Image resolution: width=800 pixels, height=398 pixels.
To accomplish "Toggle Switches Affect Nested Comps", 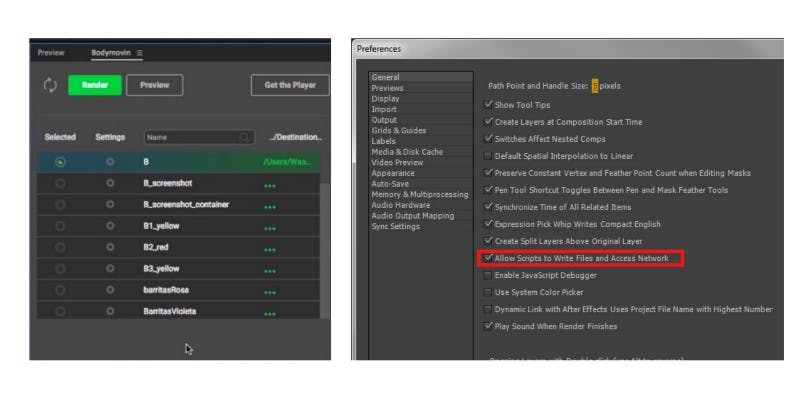I will click(x=488, y=139).
